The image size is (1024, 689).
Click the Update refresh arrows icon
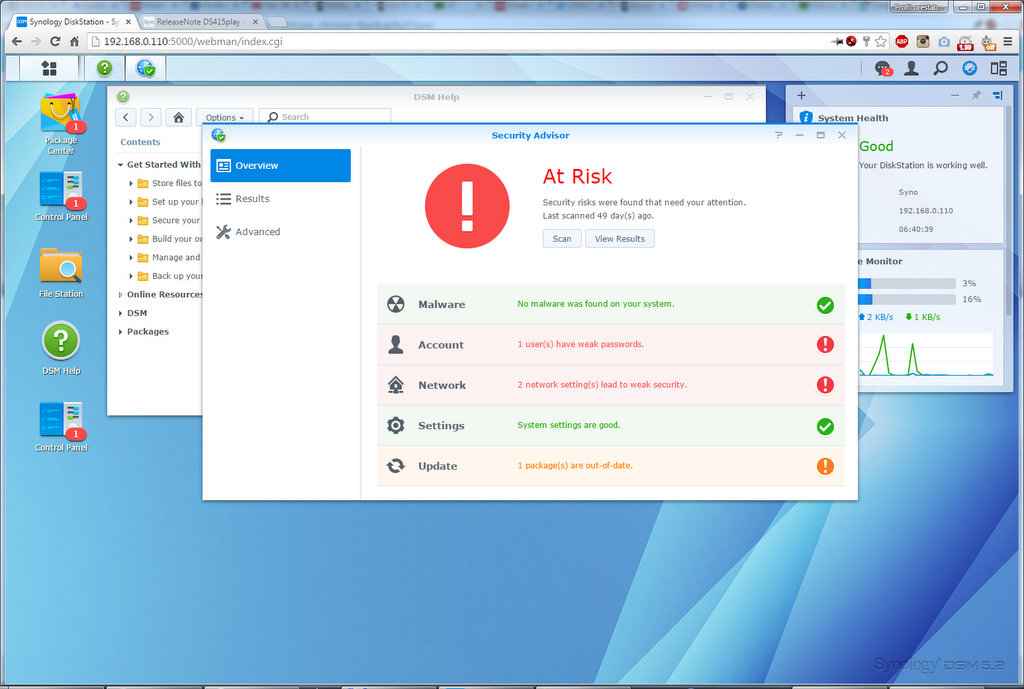point(396,466)
